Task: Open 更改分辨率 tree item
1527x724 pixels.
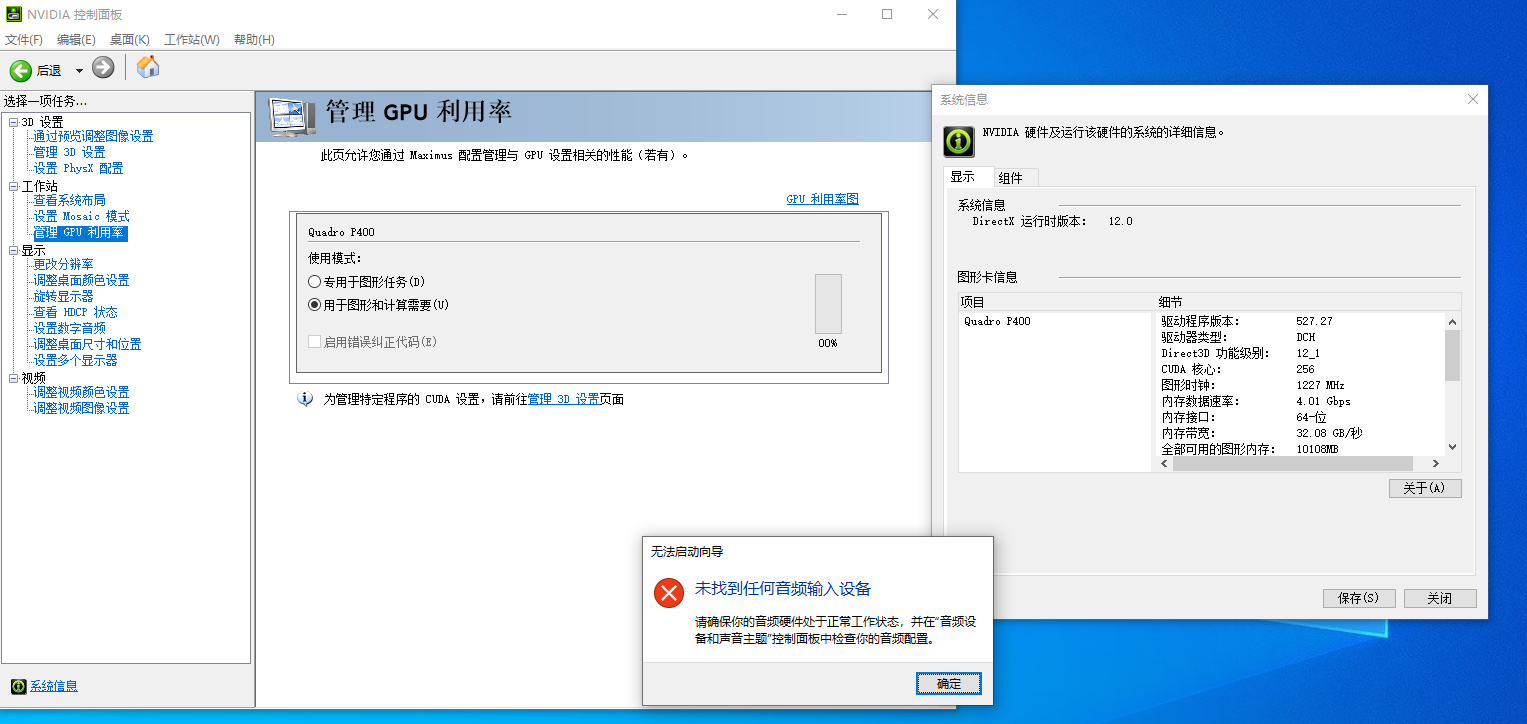Action: pos(63,265)
